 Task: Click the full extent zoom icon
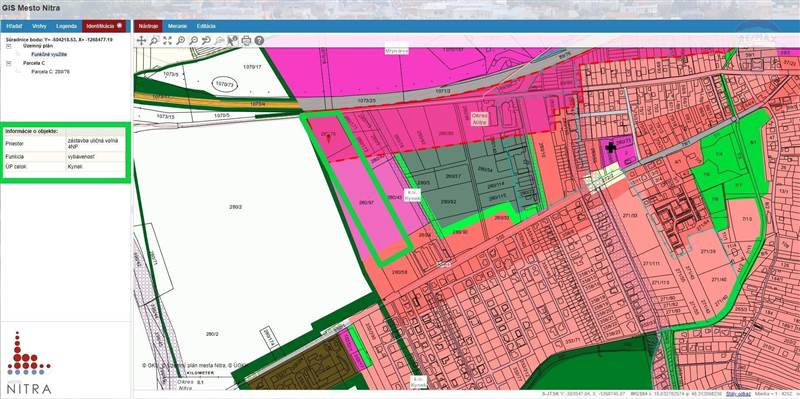click(x=167, y=40)
